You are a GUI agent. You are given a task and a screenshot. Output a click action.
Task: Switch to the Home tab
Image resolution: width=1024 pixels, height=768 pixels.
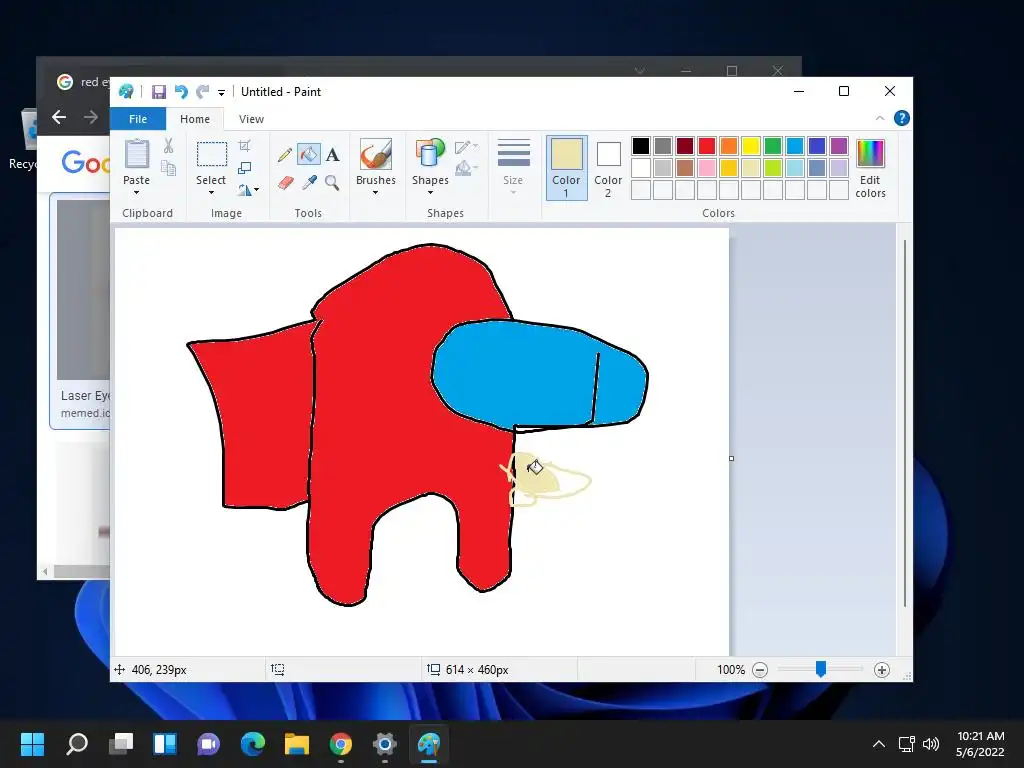(x=195, y=119)
